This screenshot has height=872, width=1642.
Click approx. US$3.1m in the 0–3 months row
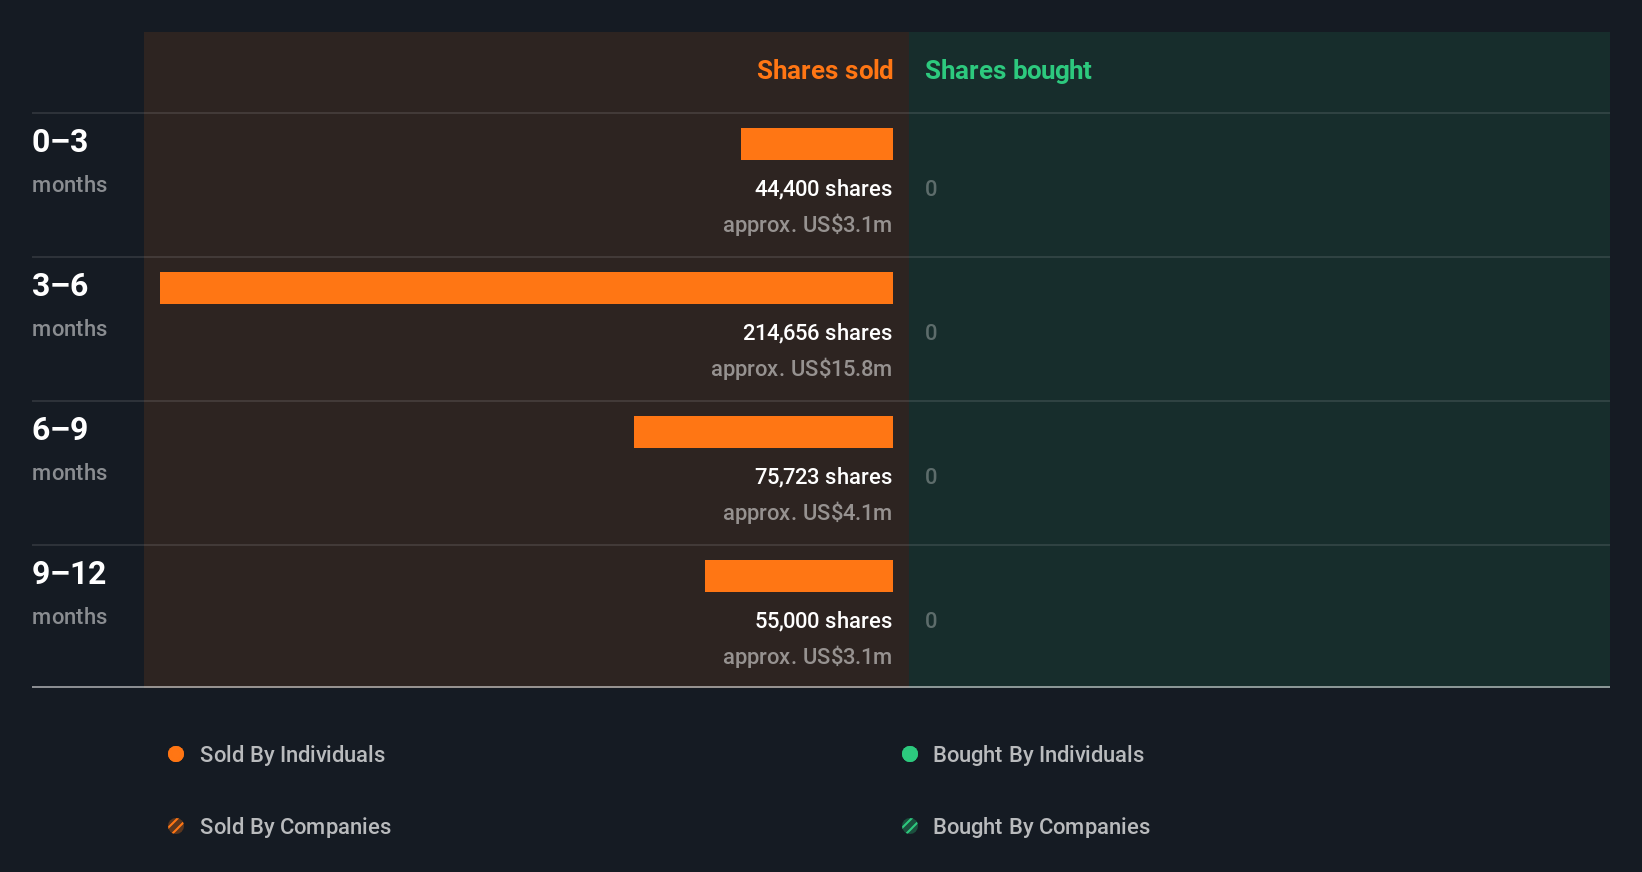coord(807,224)
